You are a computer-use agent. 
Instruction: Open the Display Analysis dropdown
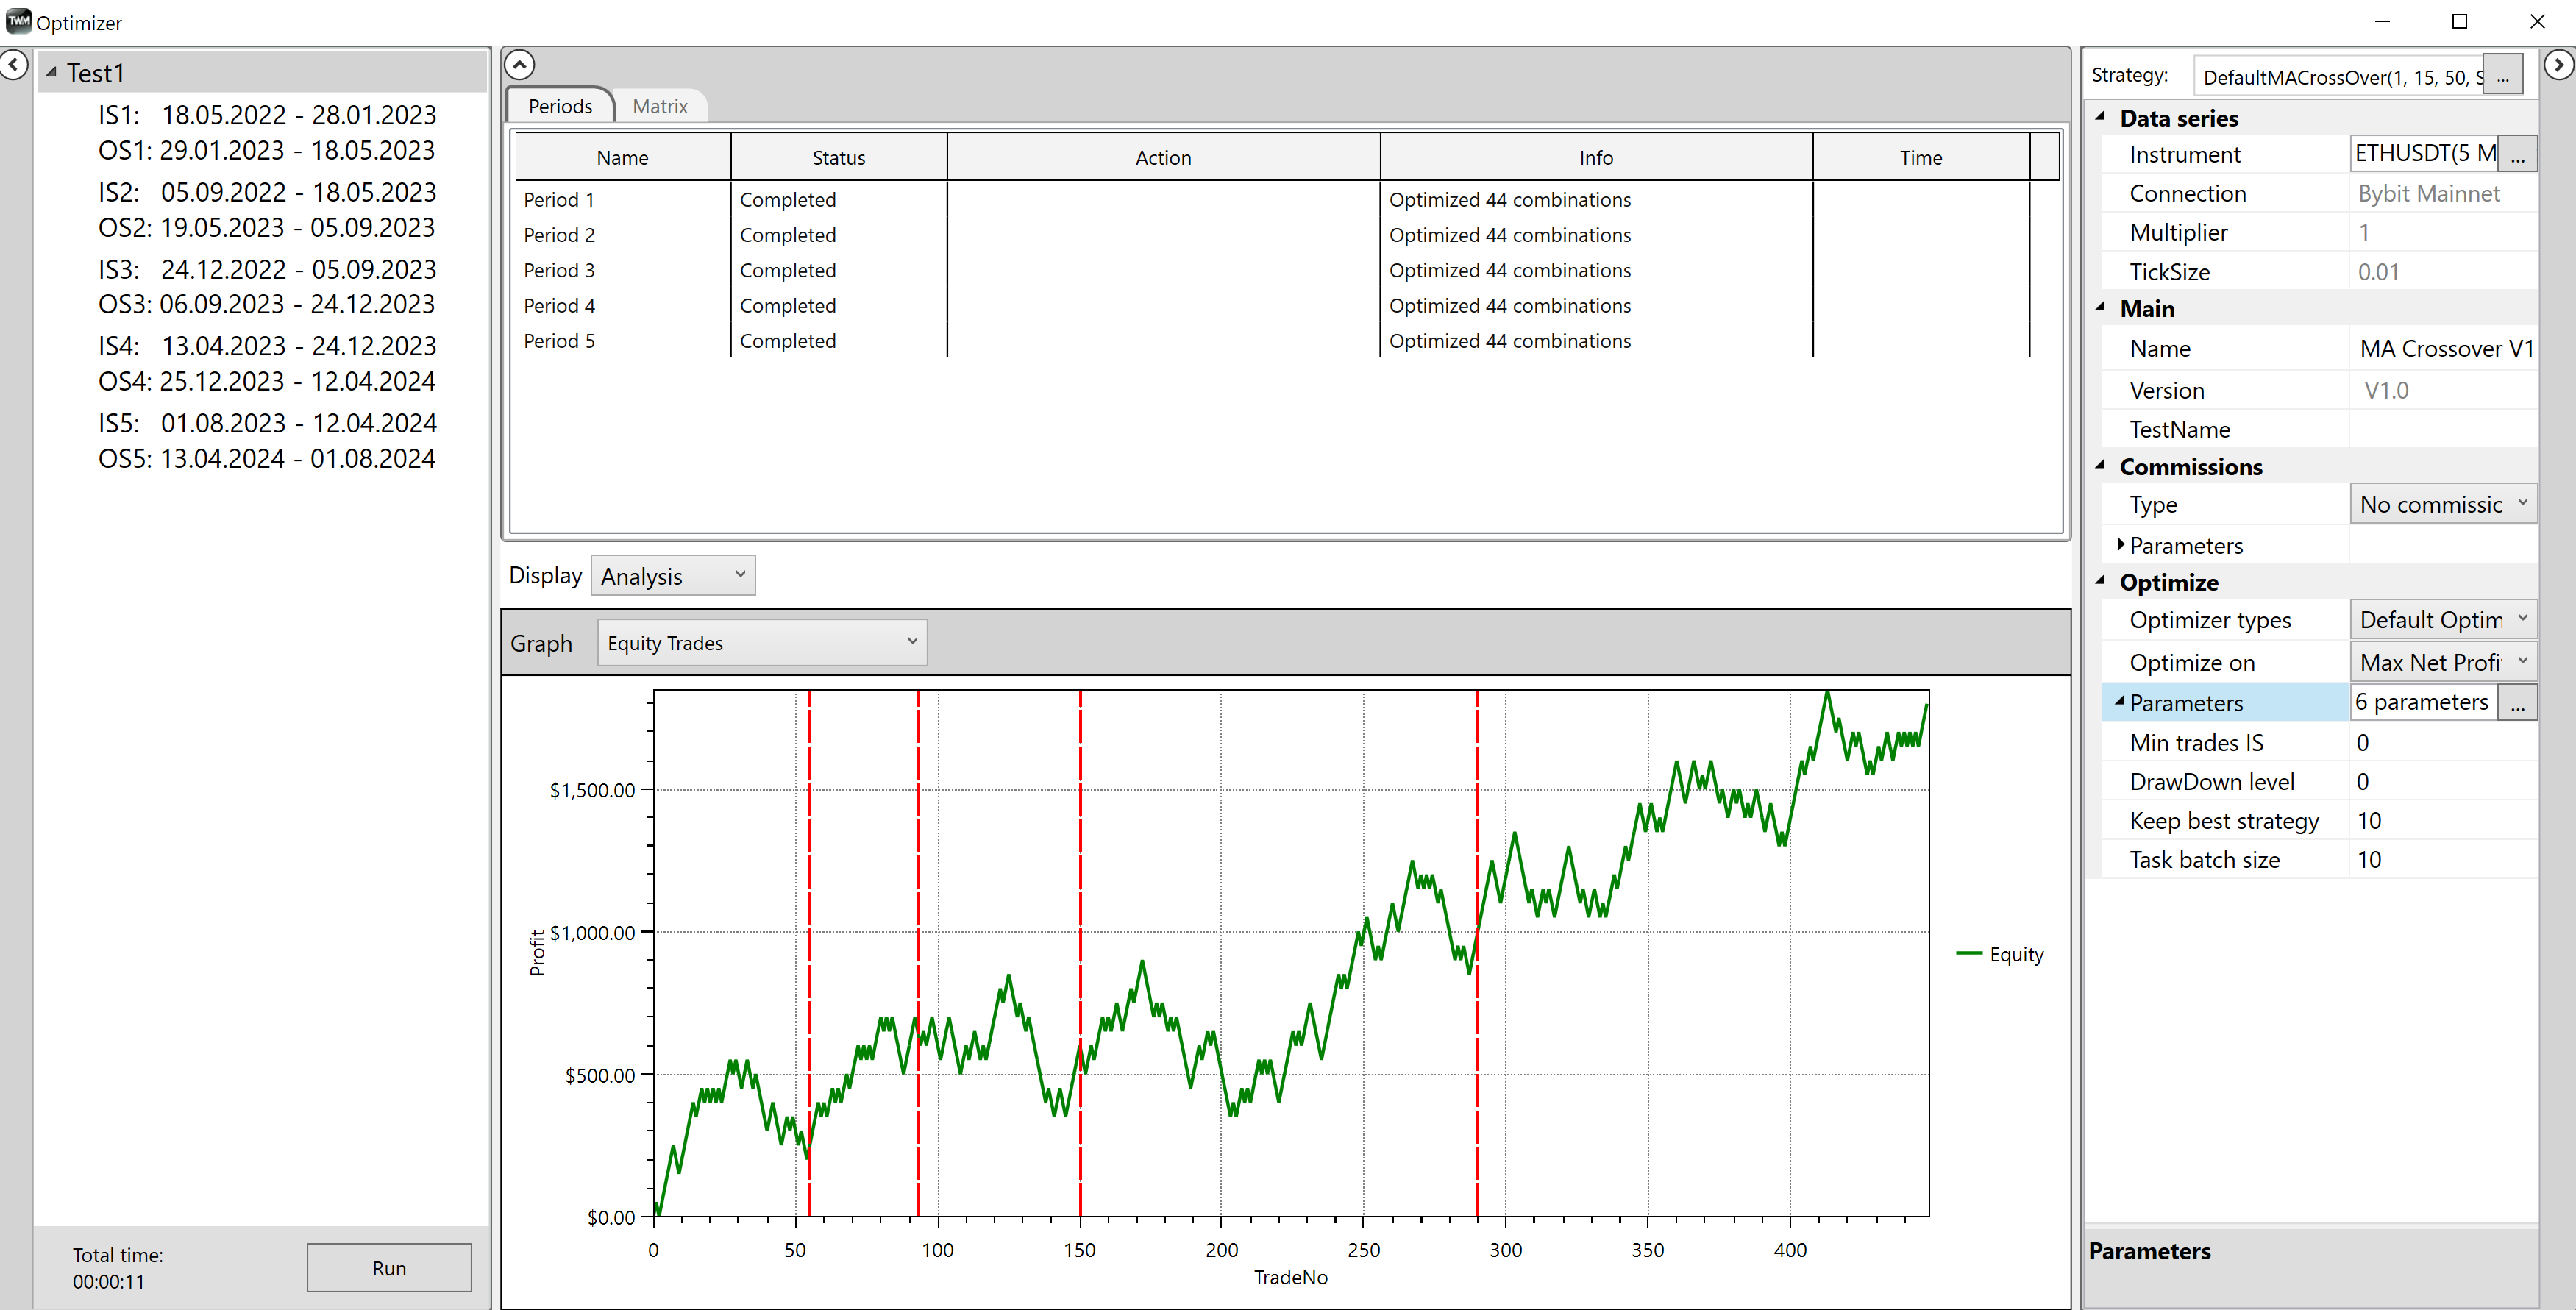673,576
